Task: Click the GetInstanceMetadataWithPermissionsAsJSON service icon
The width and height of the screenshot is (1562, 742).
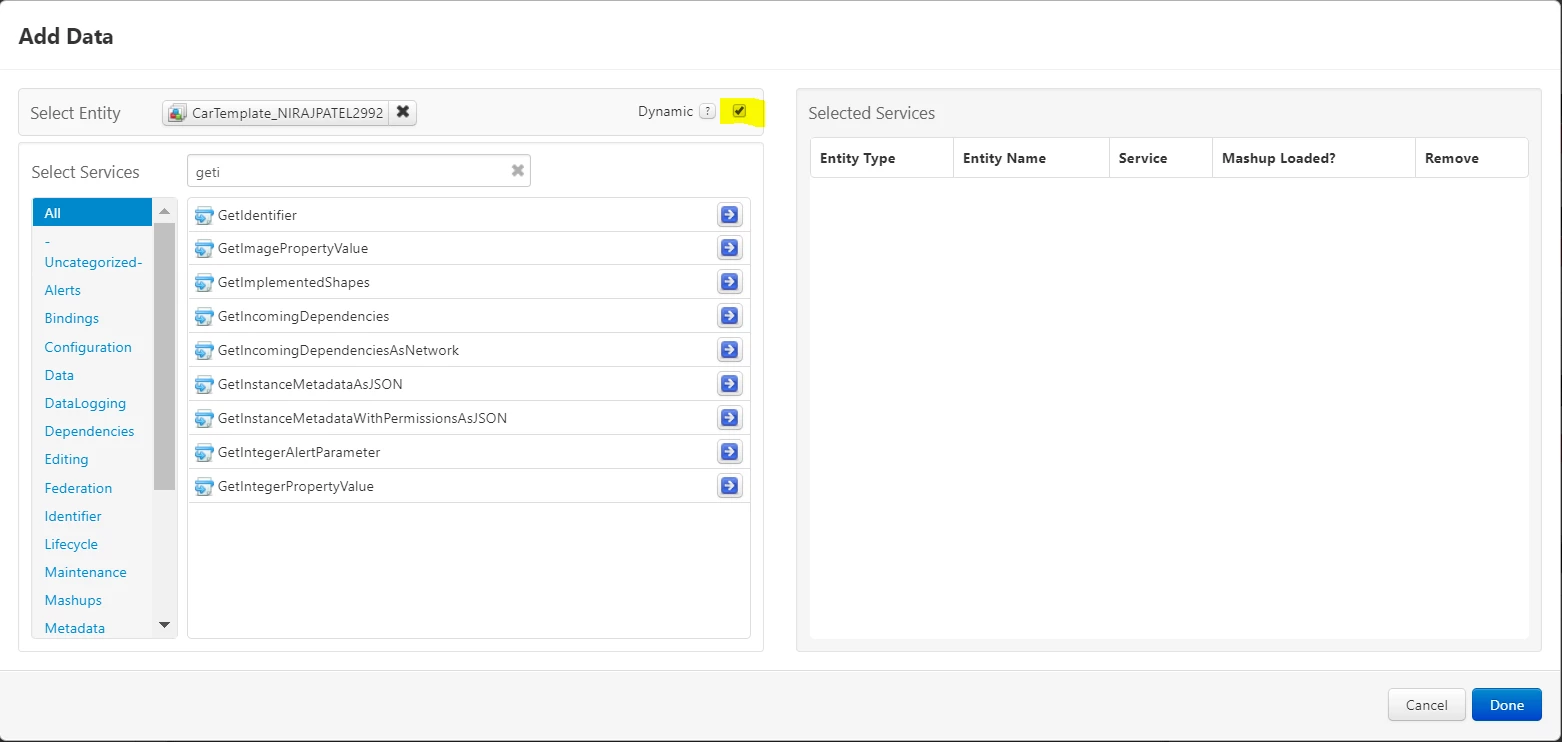Action: coord(204,418)
